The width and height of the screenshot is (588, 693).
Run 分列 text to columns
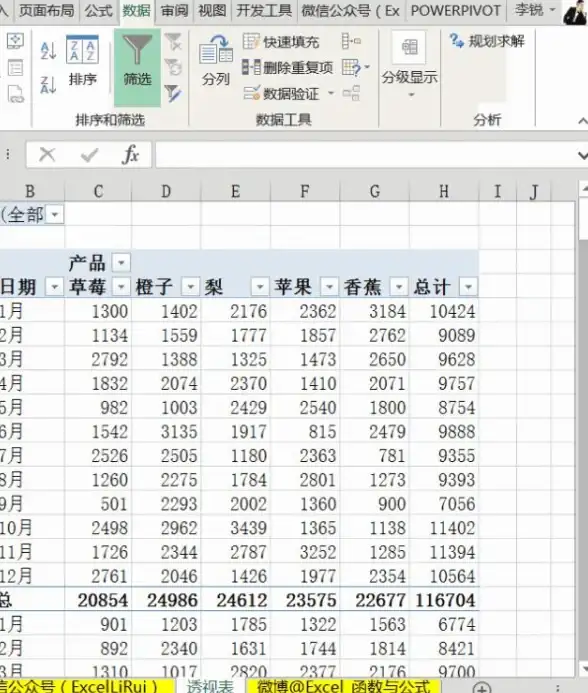pyautogui.click(x=215, y=61)
